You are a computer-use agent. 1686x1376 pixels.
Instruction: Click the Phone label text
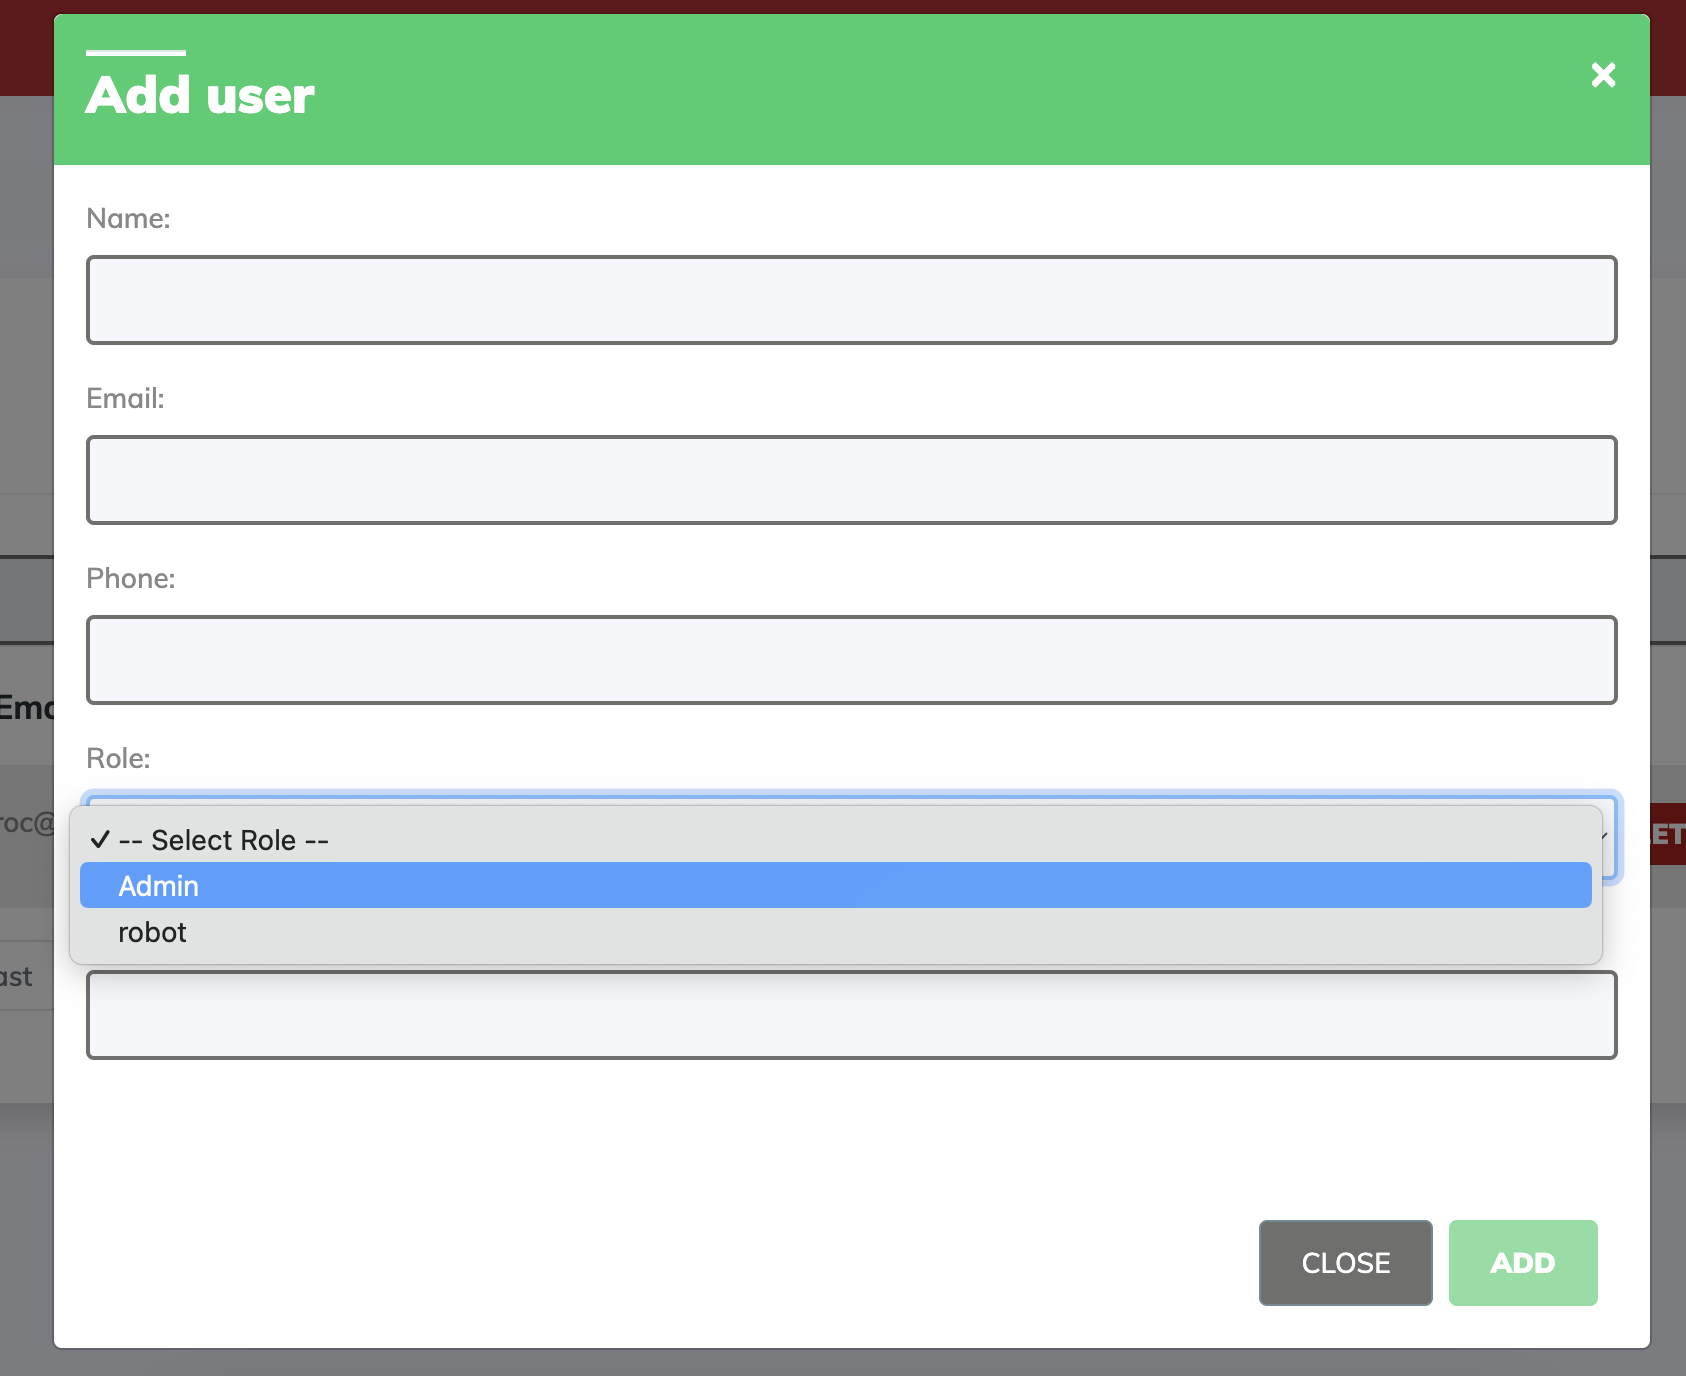point(130,578)
